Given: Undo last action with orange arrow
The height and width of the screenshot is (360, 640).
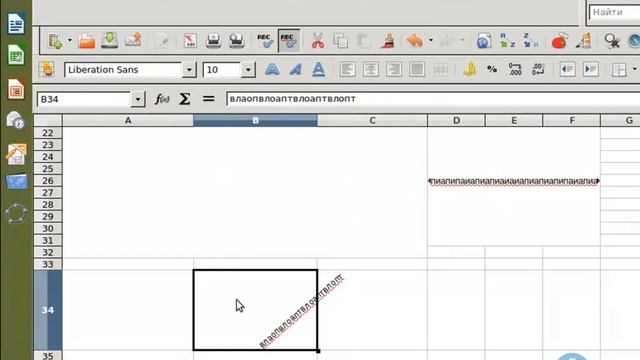Looking at the screenshot, I should click(x=415, y=41).
